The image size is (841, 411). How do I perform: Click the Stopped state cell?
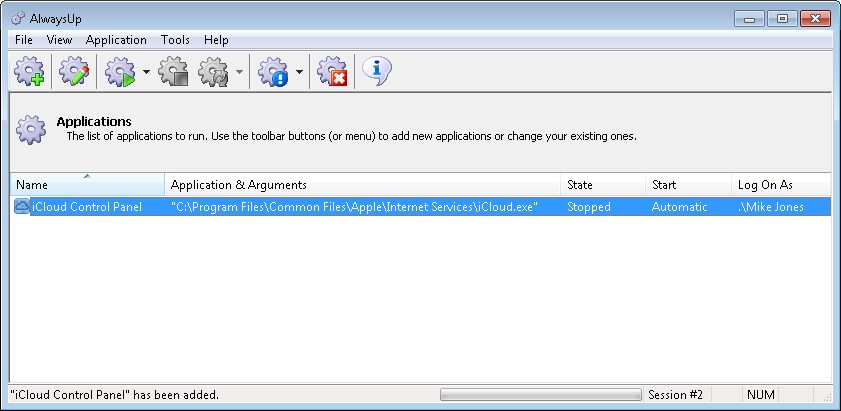click(x=589, y=207)
